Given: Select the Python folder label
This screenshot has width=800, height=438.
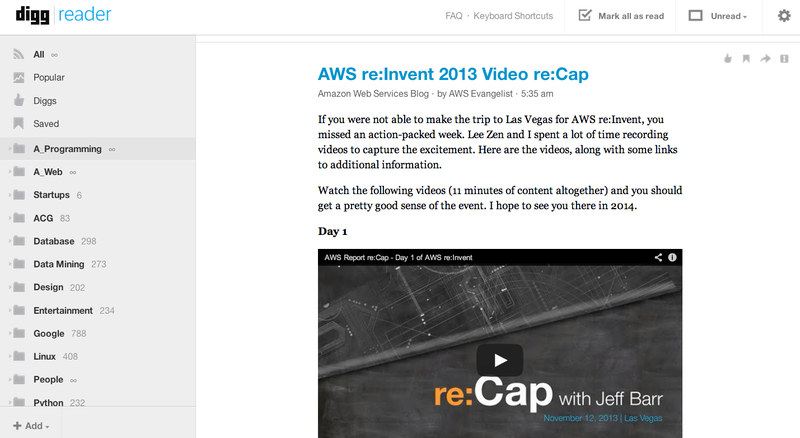Looking at the screenshot, I should [48, 402].
